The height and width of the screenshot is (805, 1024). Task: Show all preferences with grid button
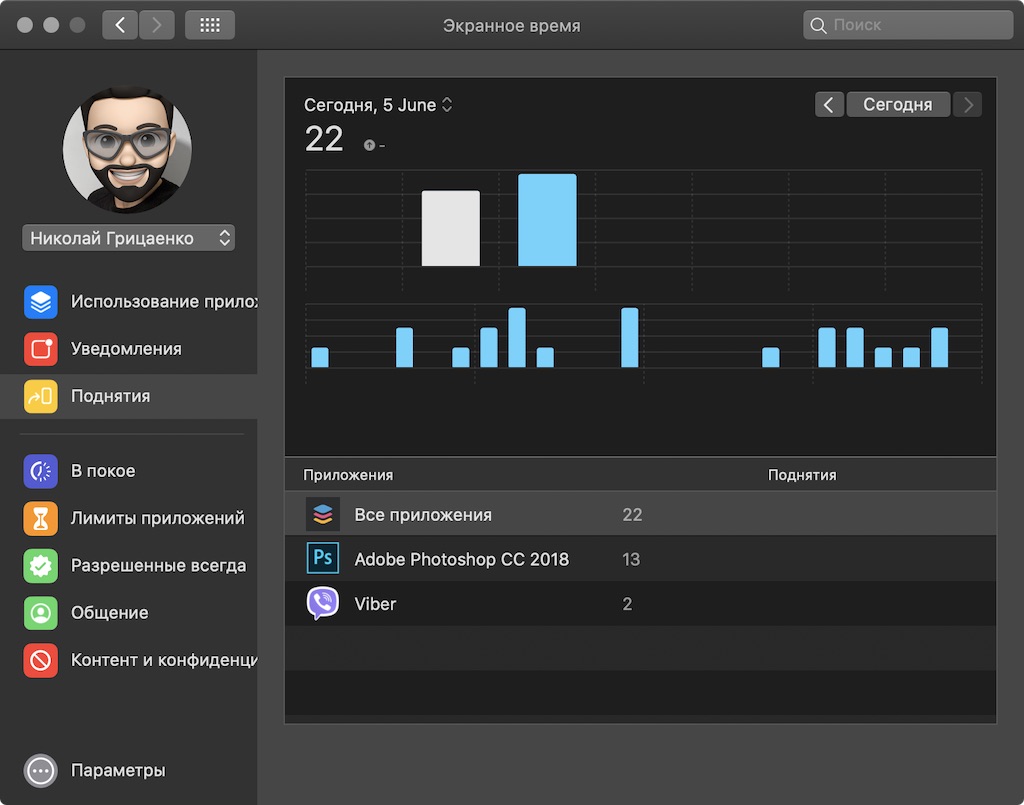coord(210,25)
